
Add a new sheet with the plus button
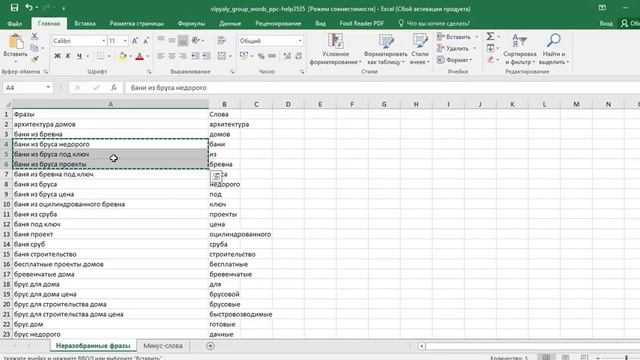[210, 346]
